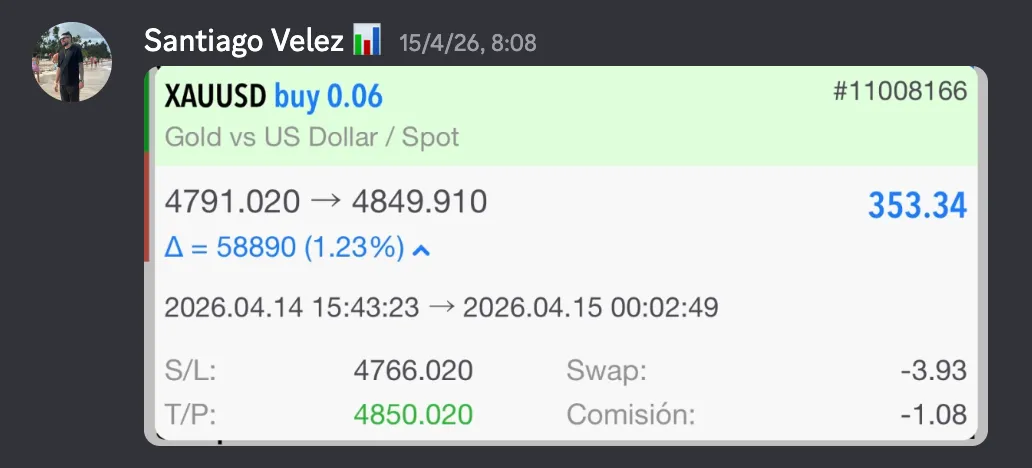Open Santiago Velez's profile avatar
The width and height of the screenshot is (1032, 468).
click(72, 62)
